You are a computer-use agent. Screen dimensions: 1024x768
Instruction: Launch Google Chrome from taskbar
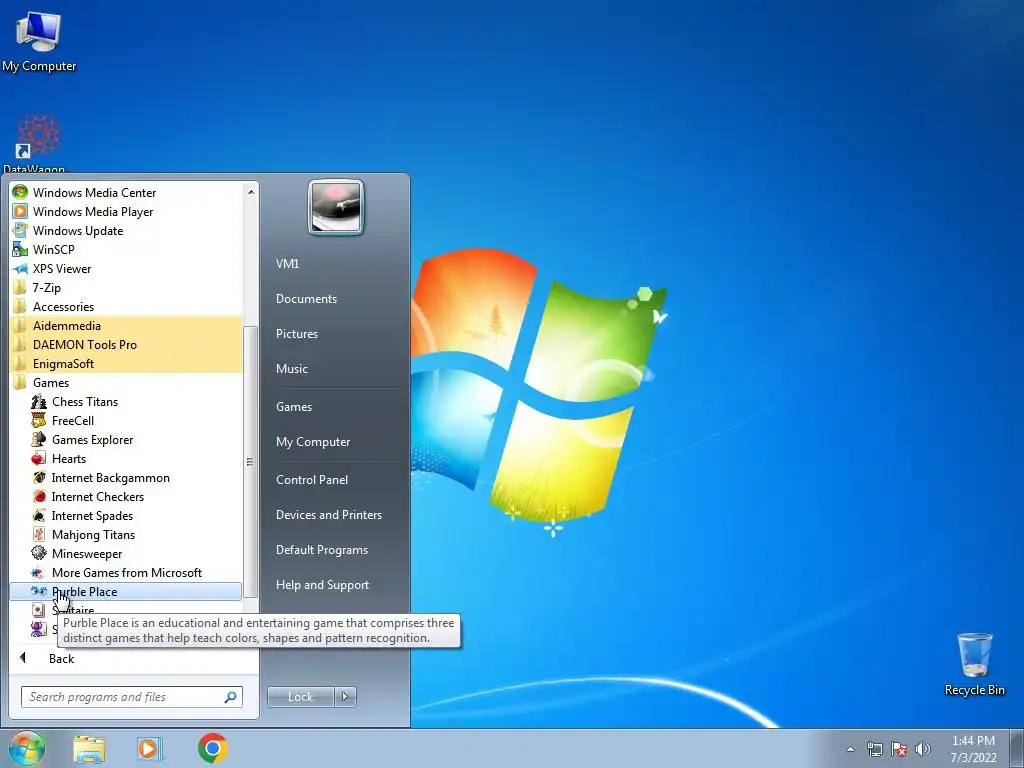tap(212, 748)
